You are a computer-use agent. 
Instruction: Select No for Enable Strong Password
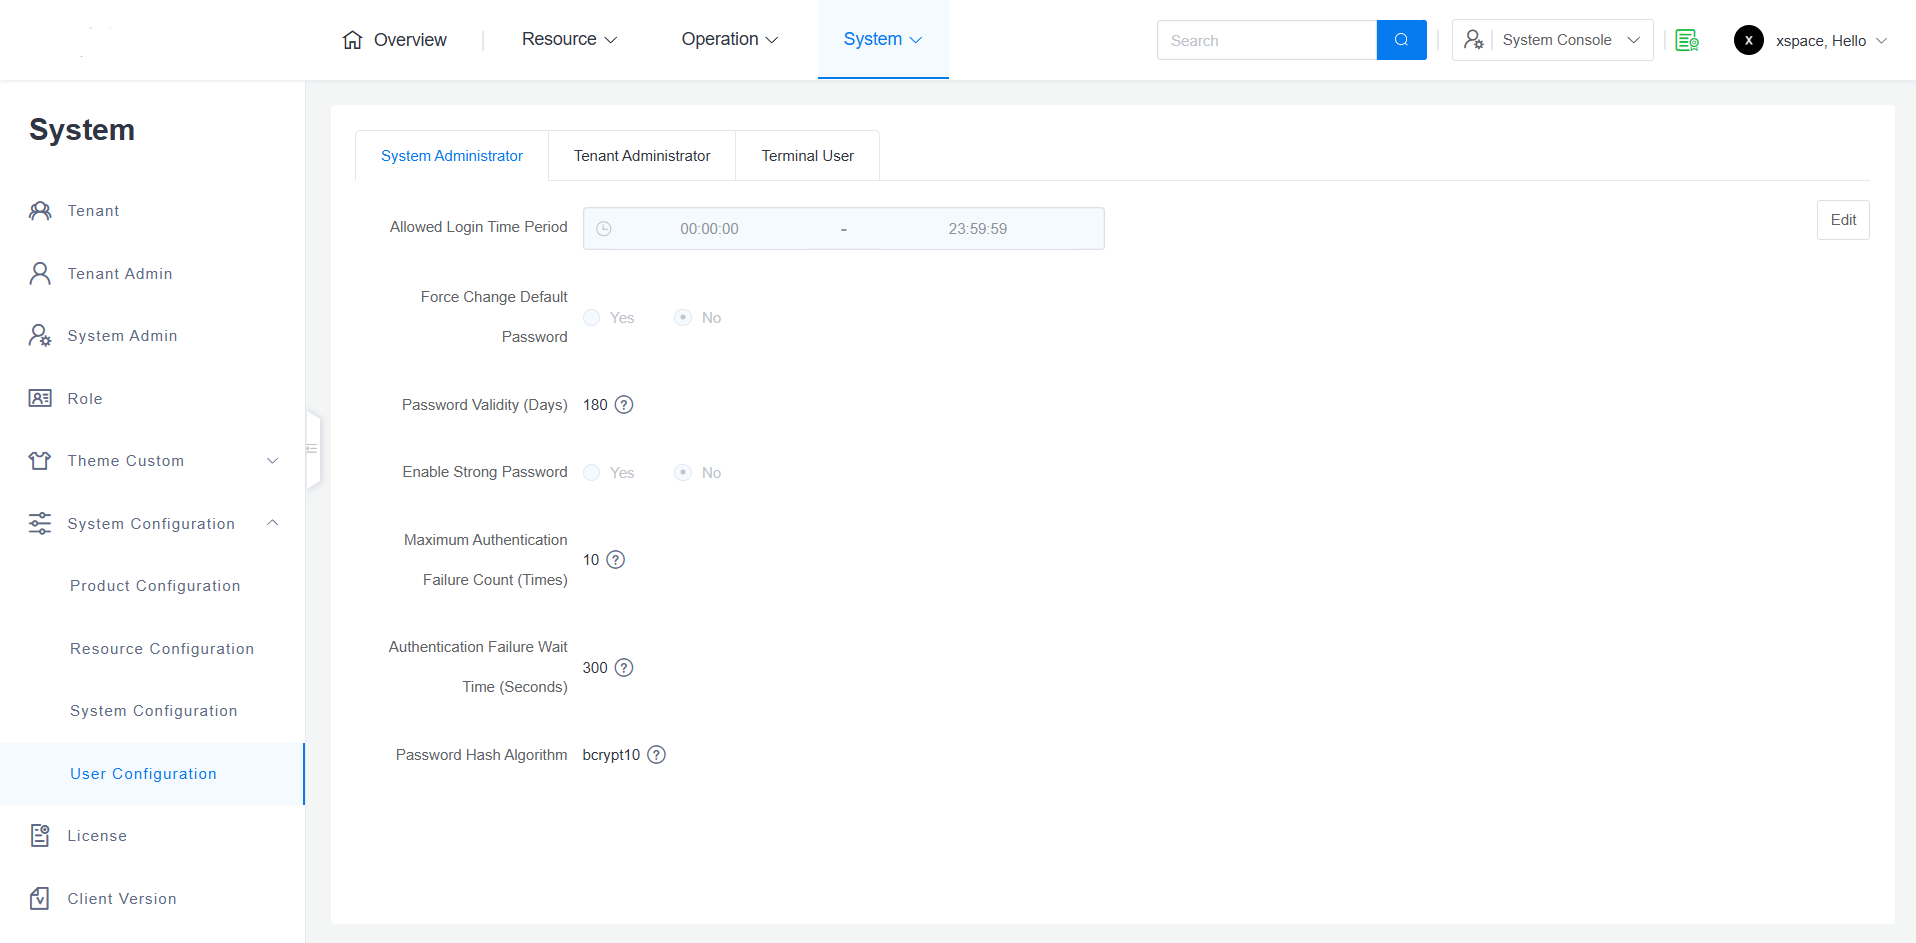[x=683, y=473]
